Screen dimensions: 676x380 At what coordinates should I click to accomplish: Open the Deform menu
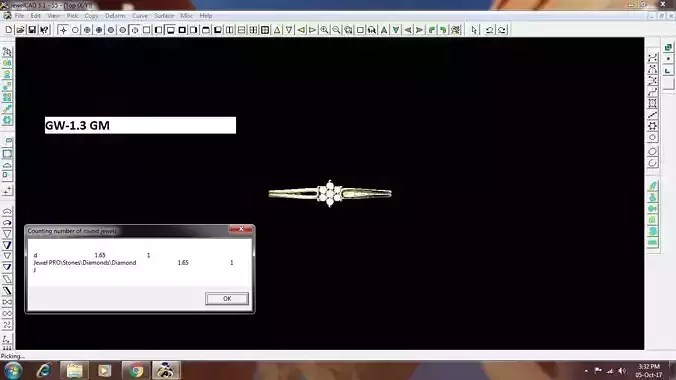115,16
